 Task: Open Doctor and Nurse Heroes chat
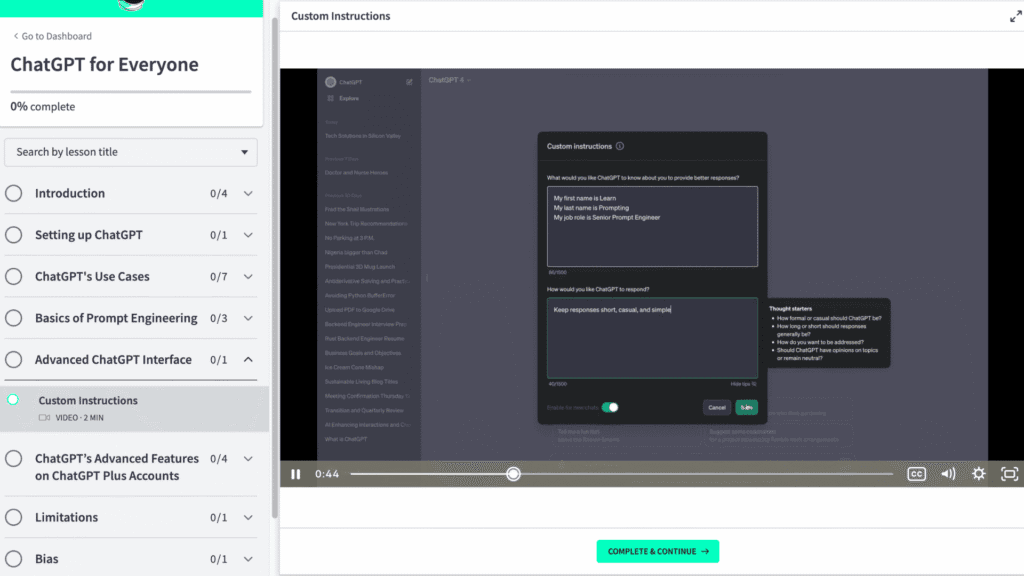click(x=357, y=172)
